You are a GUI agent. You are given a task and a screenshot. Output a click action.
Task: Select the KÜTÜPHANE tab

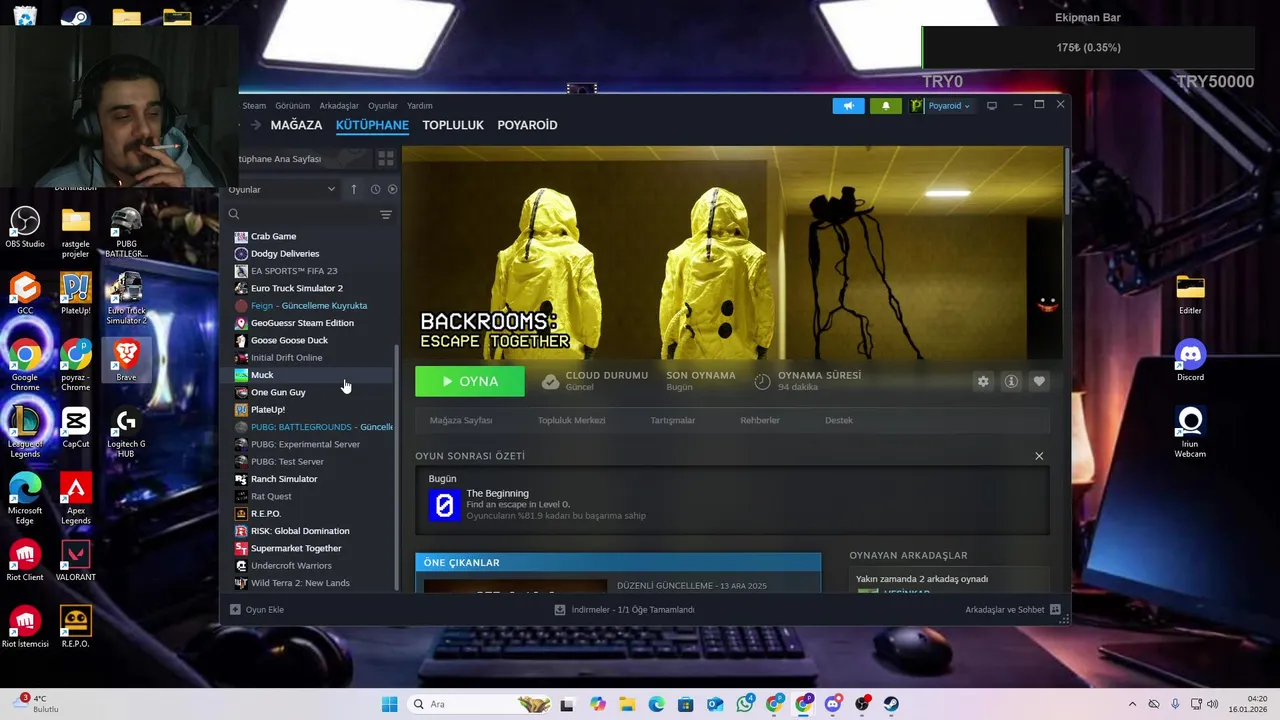click(x=372, y=125)
